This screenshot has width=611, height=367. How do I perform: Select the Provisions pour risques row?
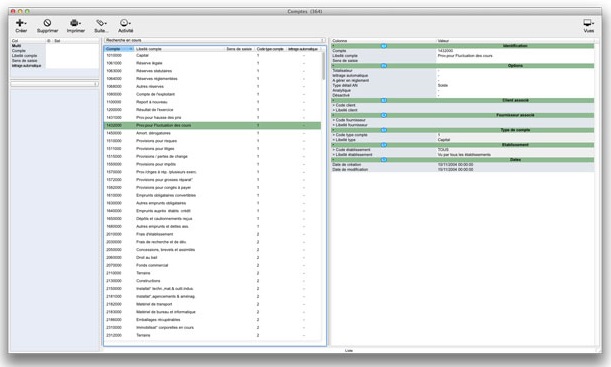(213, 141)
